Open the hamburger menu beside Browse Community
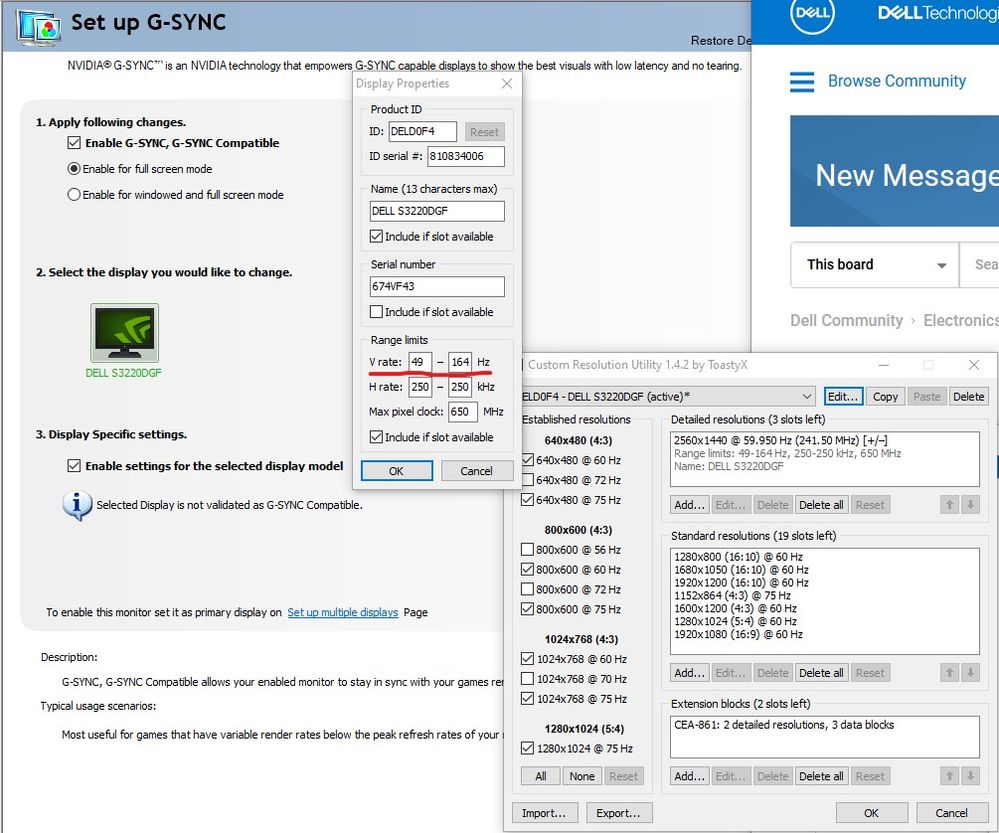Image resolution: width=999 pixels, height=833 pixels. 801,82
